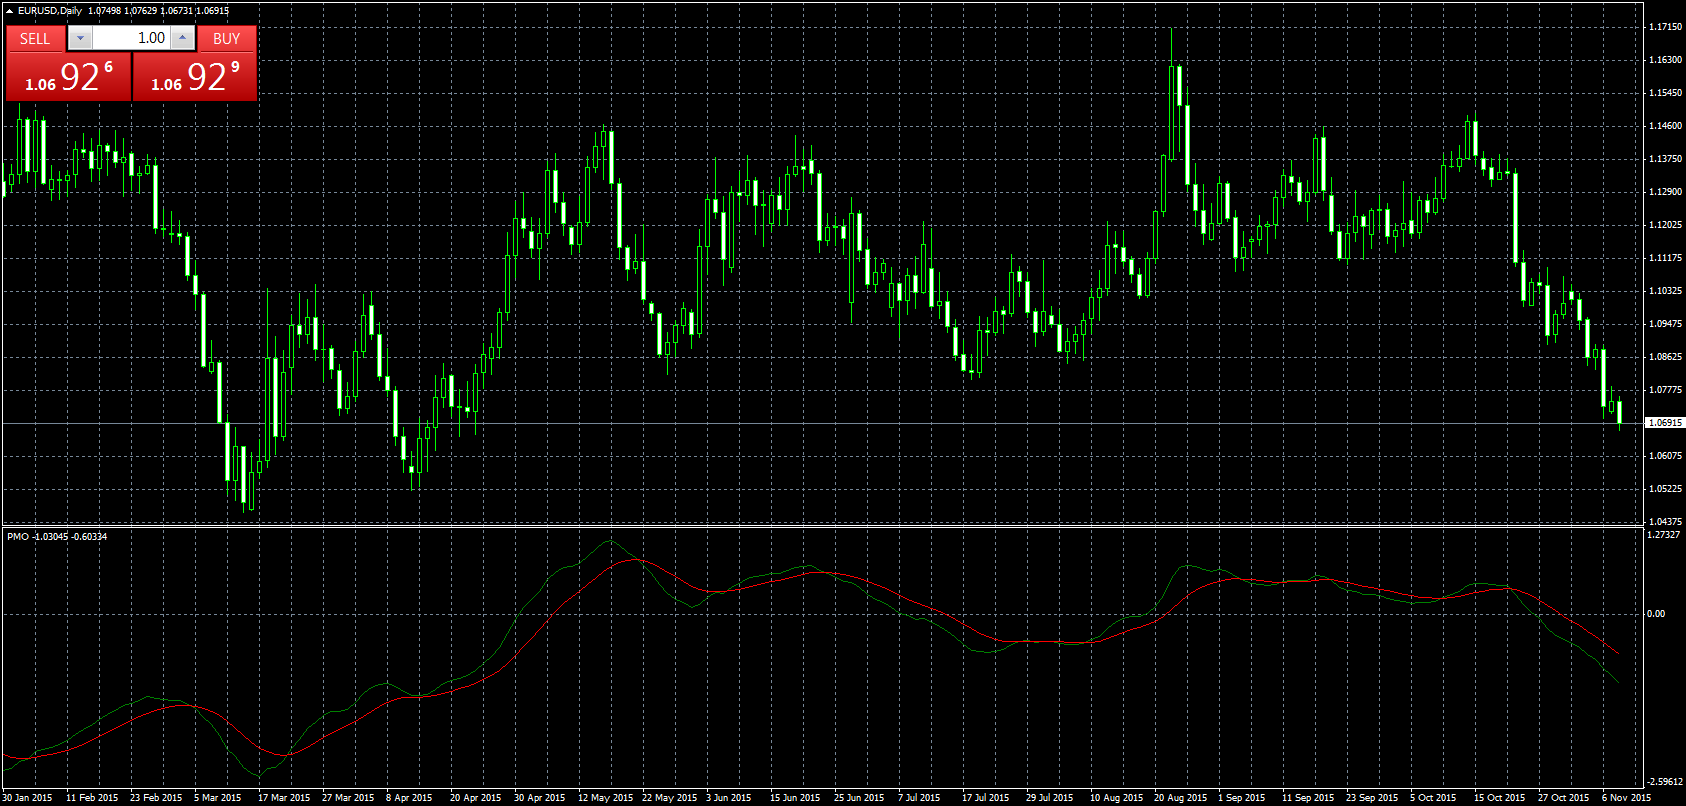The image size is (1686, 806).
Task: Increase trade volume with the up arrow
Action: [182, 38]
